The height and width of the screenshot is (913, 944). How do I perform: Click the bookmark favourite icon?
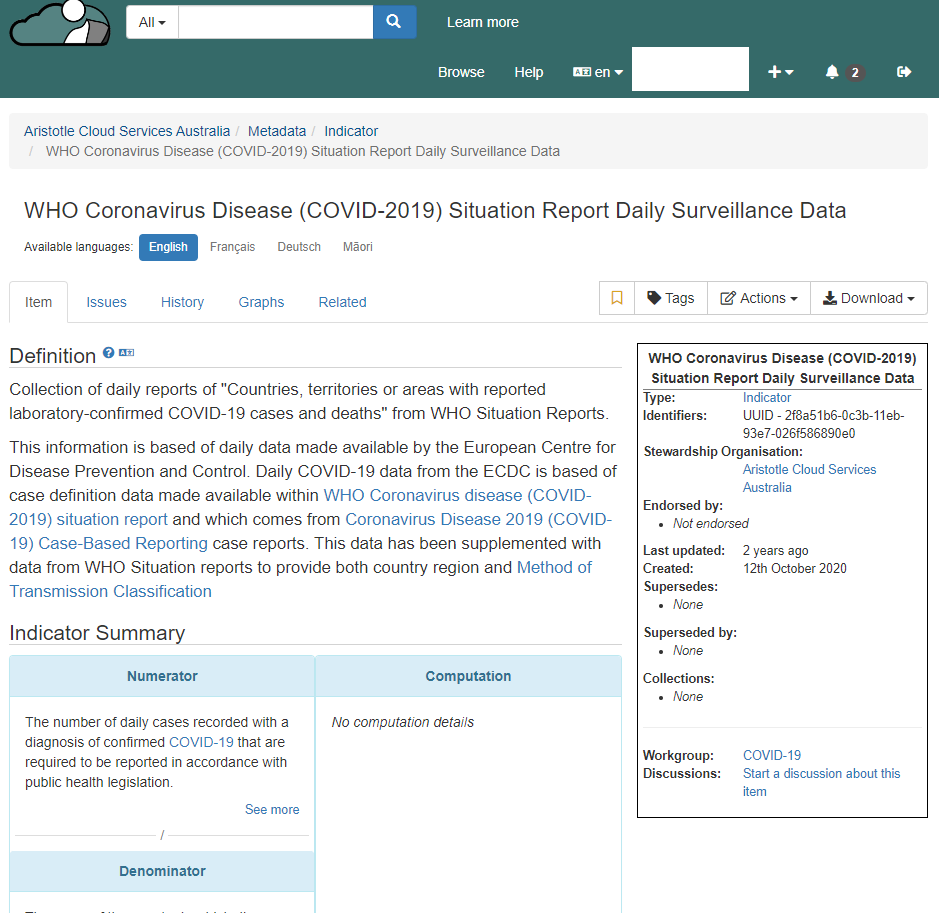point(617,298)
